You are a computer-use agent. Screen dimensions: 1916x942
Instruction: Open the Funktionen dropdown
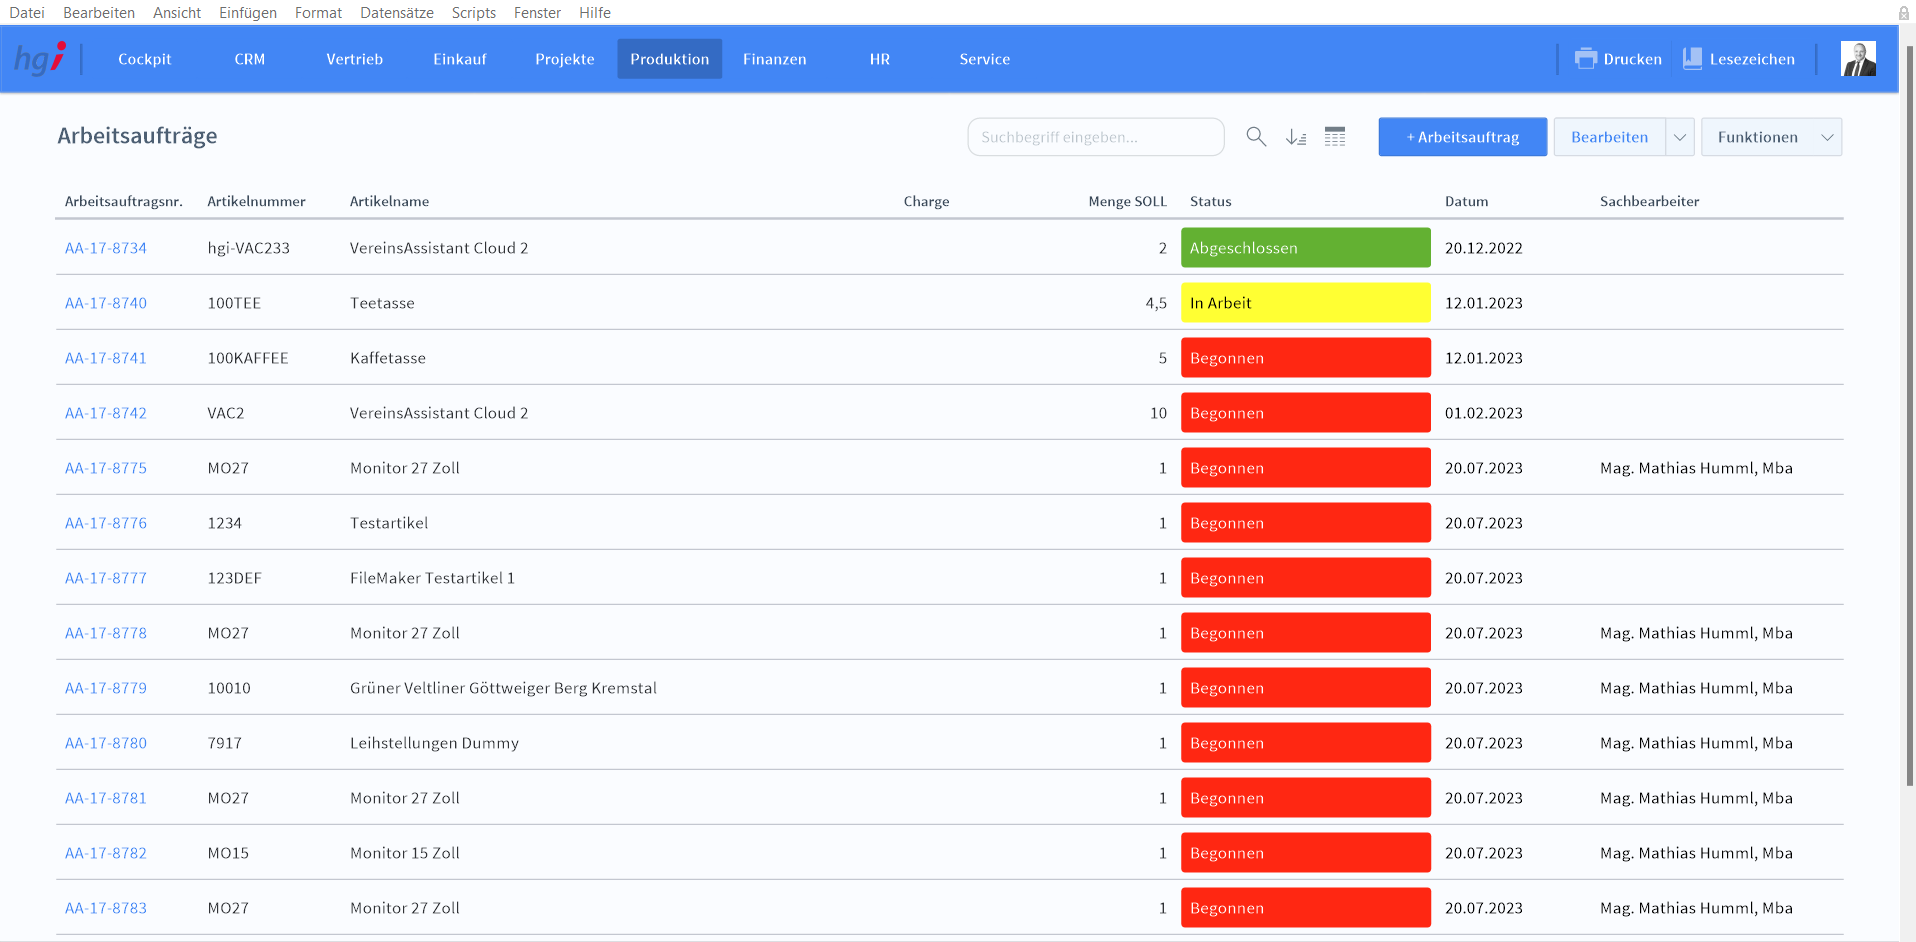coord(1771,137)
